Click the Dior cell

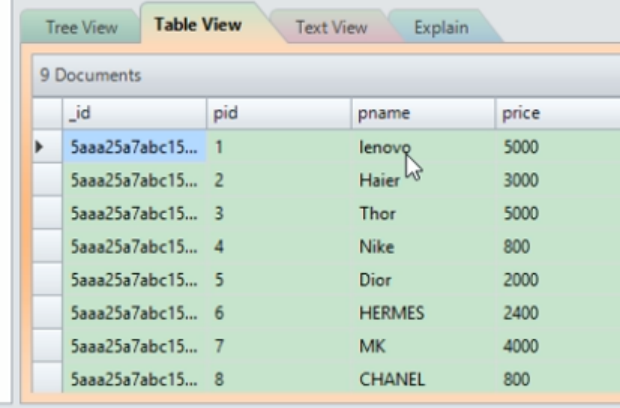[377, 281]
